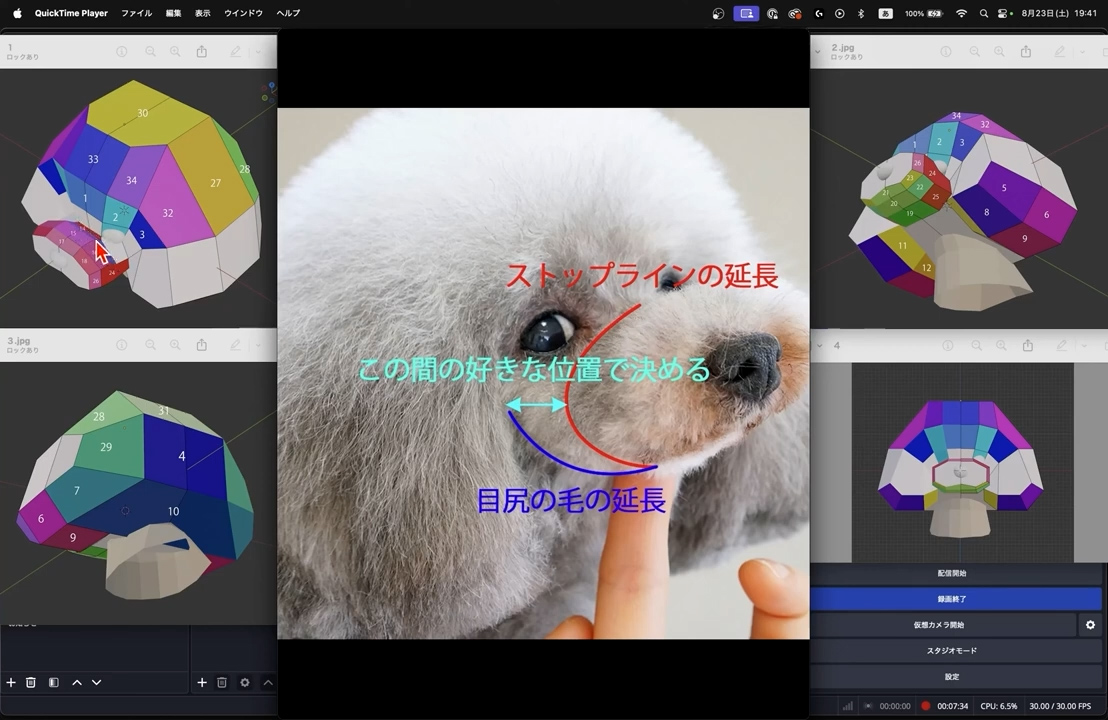Zoom in on panel 1 preview
This screenshot has width=1108, height=720.
coord(175,50)
